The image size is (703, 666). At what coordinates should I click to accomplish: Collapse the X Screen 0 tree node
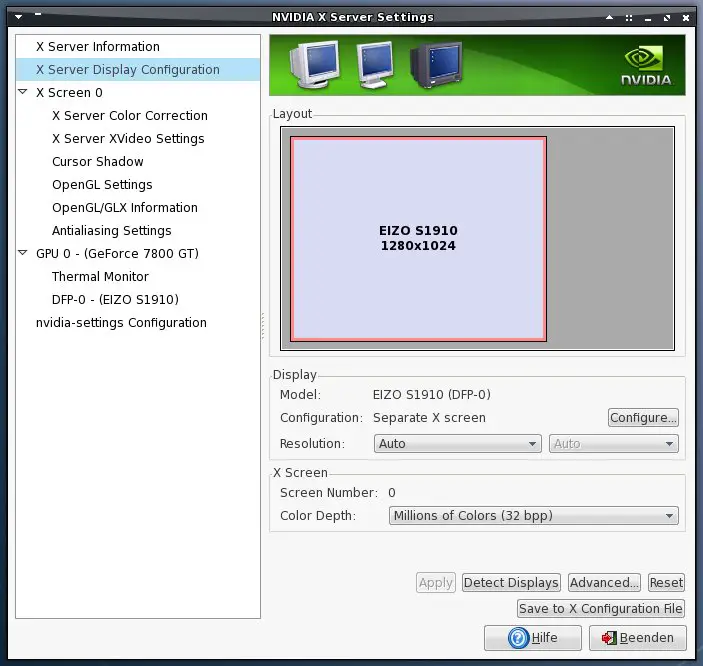coord(23,93)
